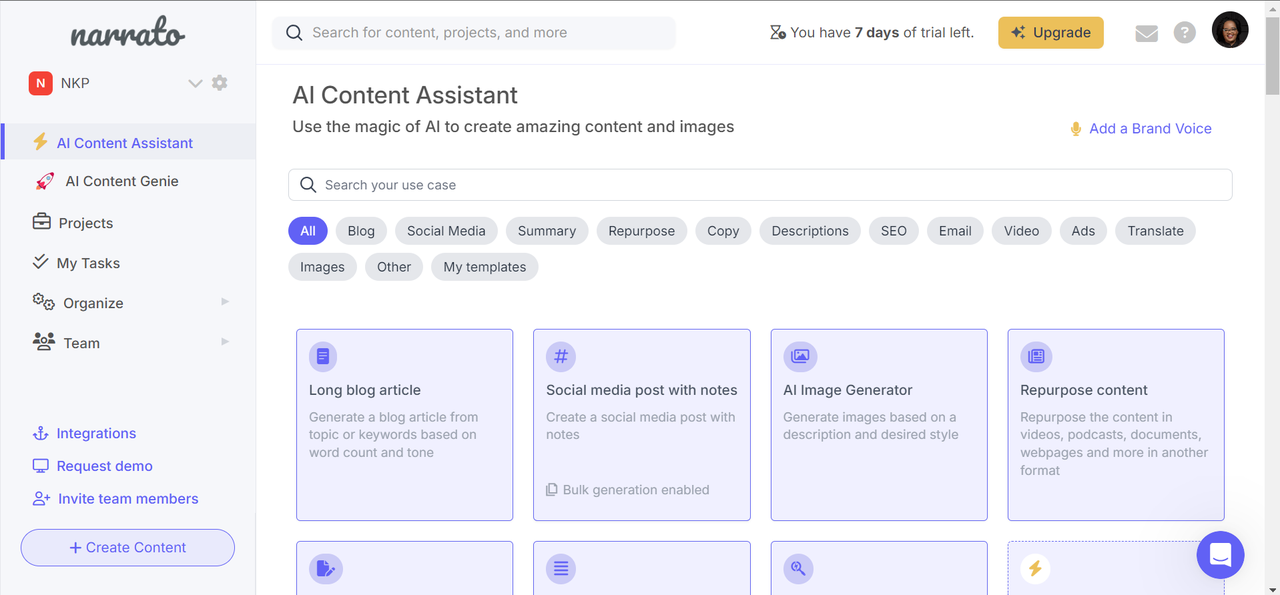1280x595 pixels.
Task: Expand the Team submenu arrow
Action: 225,342
